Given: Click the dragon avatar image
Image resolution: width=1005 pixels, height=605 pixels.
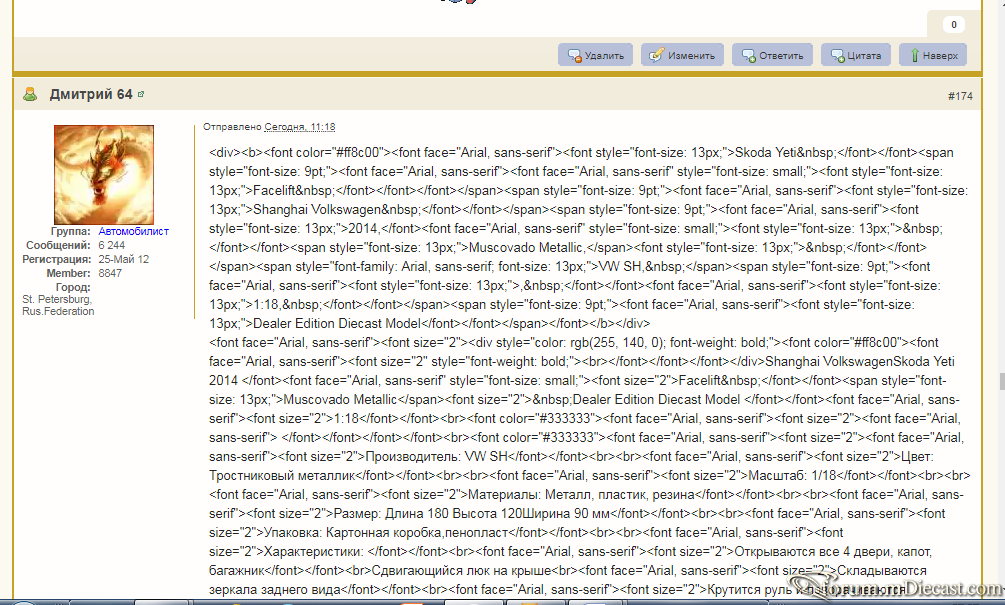Looking at the screenshot, I should (x=104, y=174).
